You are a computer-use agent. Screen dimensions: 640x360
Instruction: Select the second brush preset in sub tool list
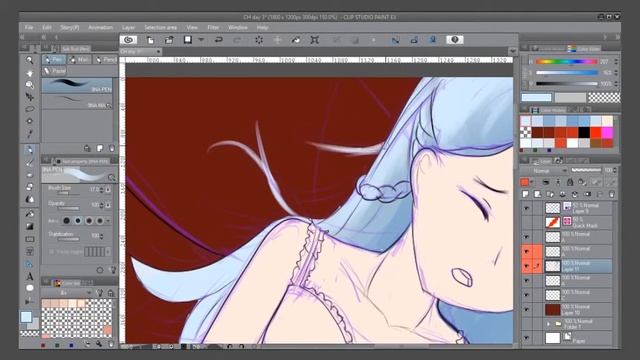click(x=77, y=101)
